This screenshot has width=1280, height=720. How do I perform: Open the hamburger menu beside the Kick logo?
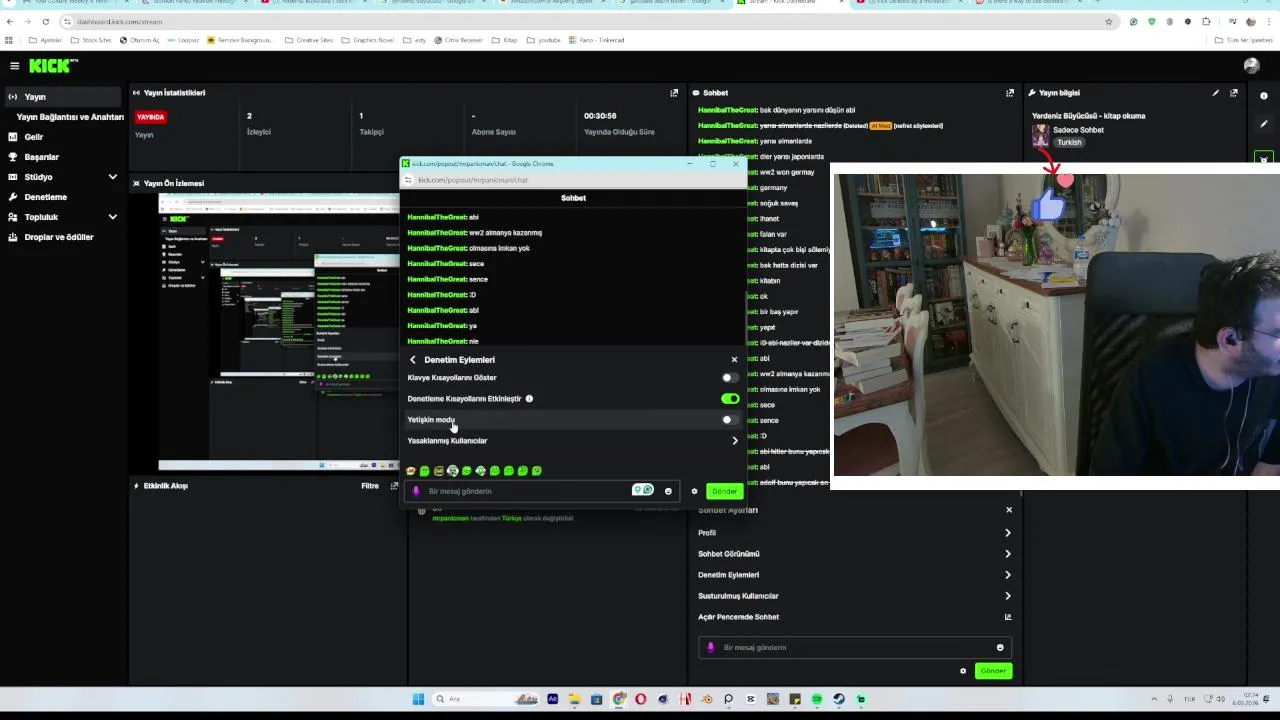pos(14,66)
